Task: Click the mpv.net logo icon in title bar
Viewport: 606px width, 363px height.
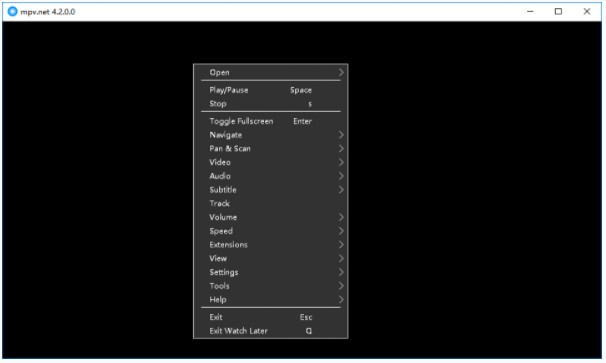Action: [12, 11]
